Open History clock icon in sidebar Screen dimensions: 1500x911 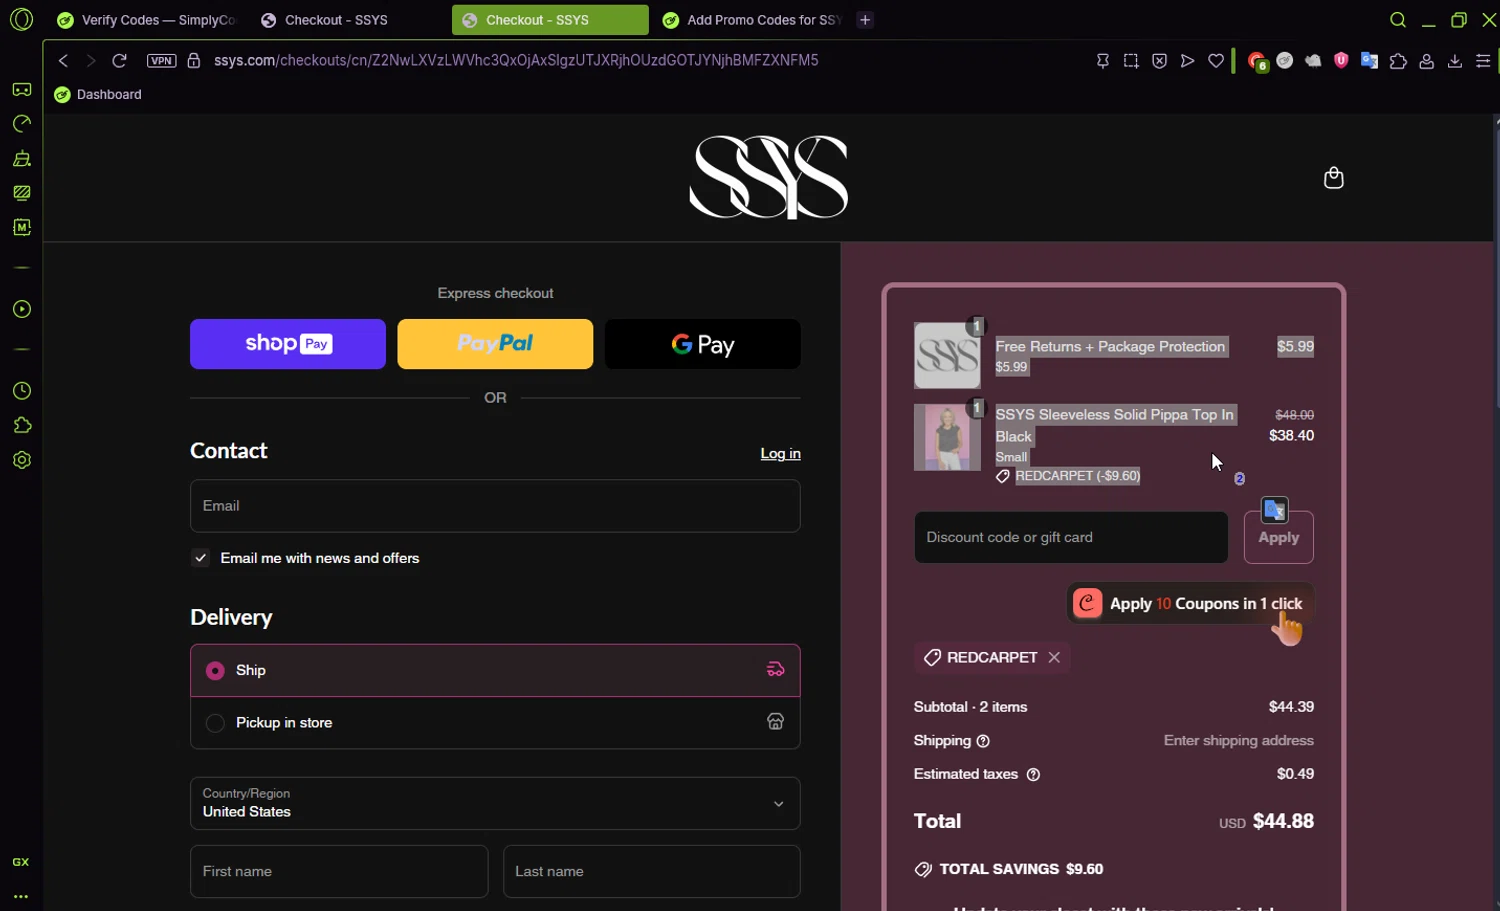click(x=21, y=391)
